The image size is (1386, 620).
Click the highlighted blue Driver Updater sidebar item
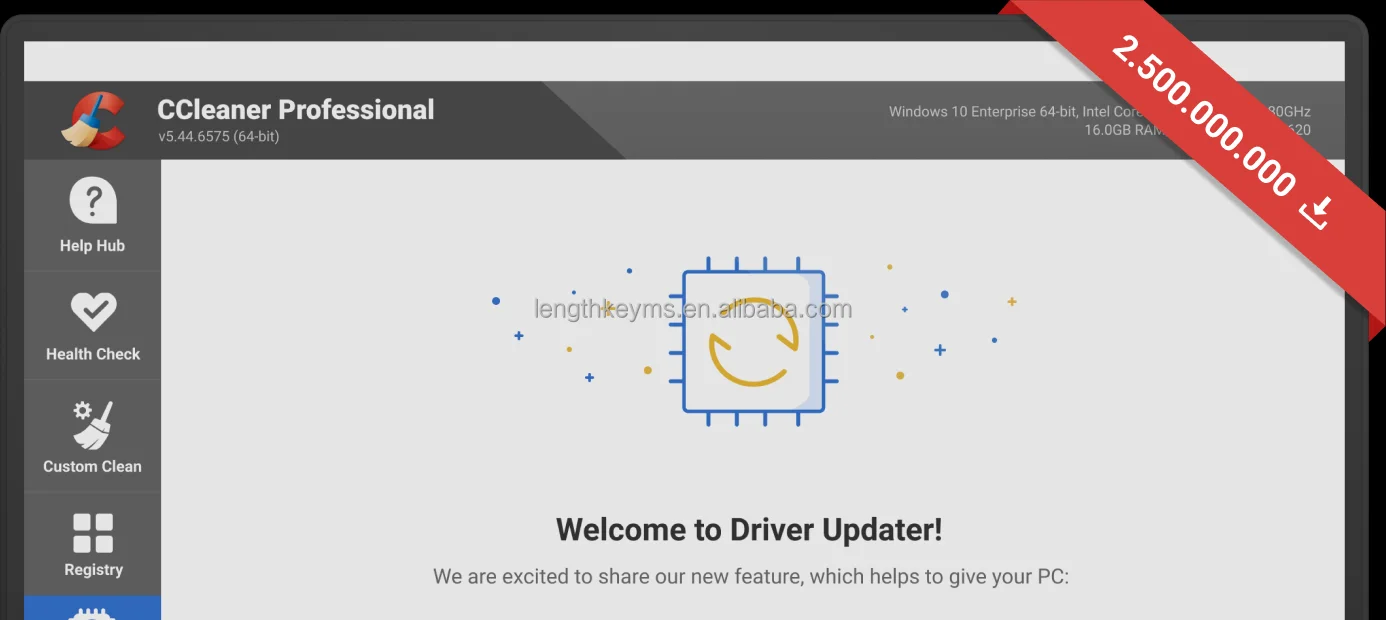point(92,608)
